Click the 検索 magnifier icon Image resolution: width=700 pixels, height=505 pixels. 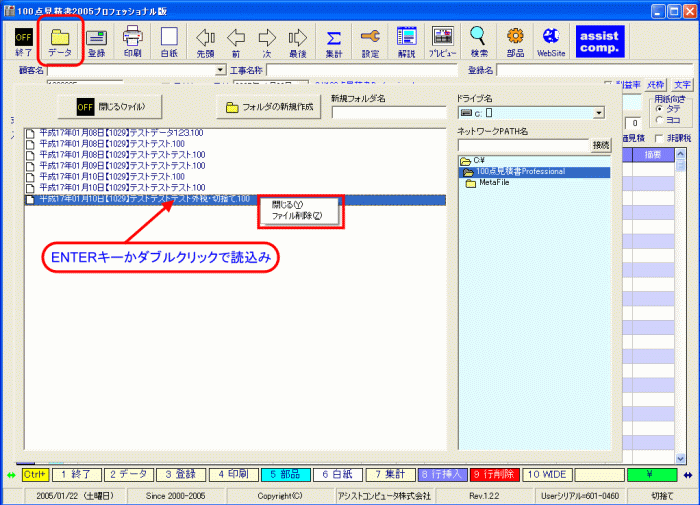point(479,42)
